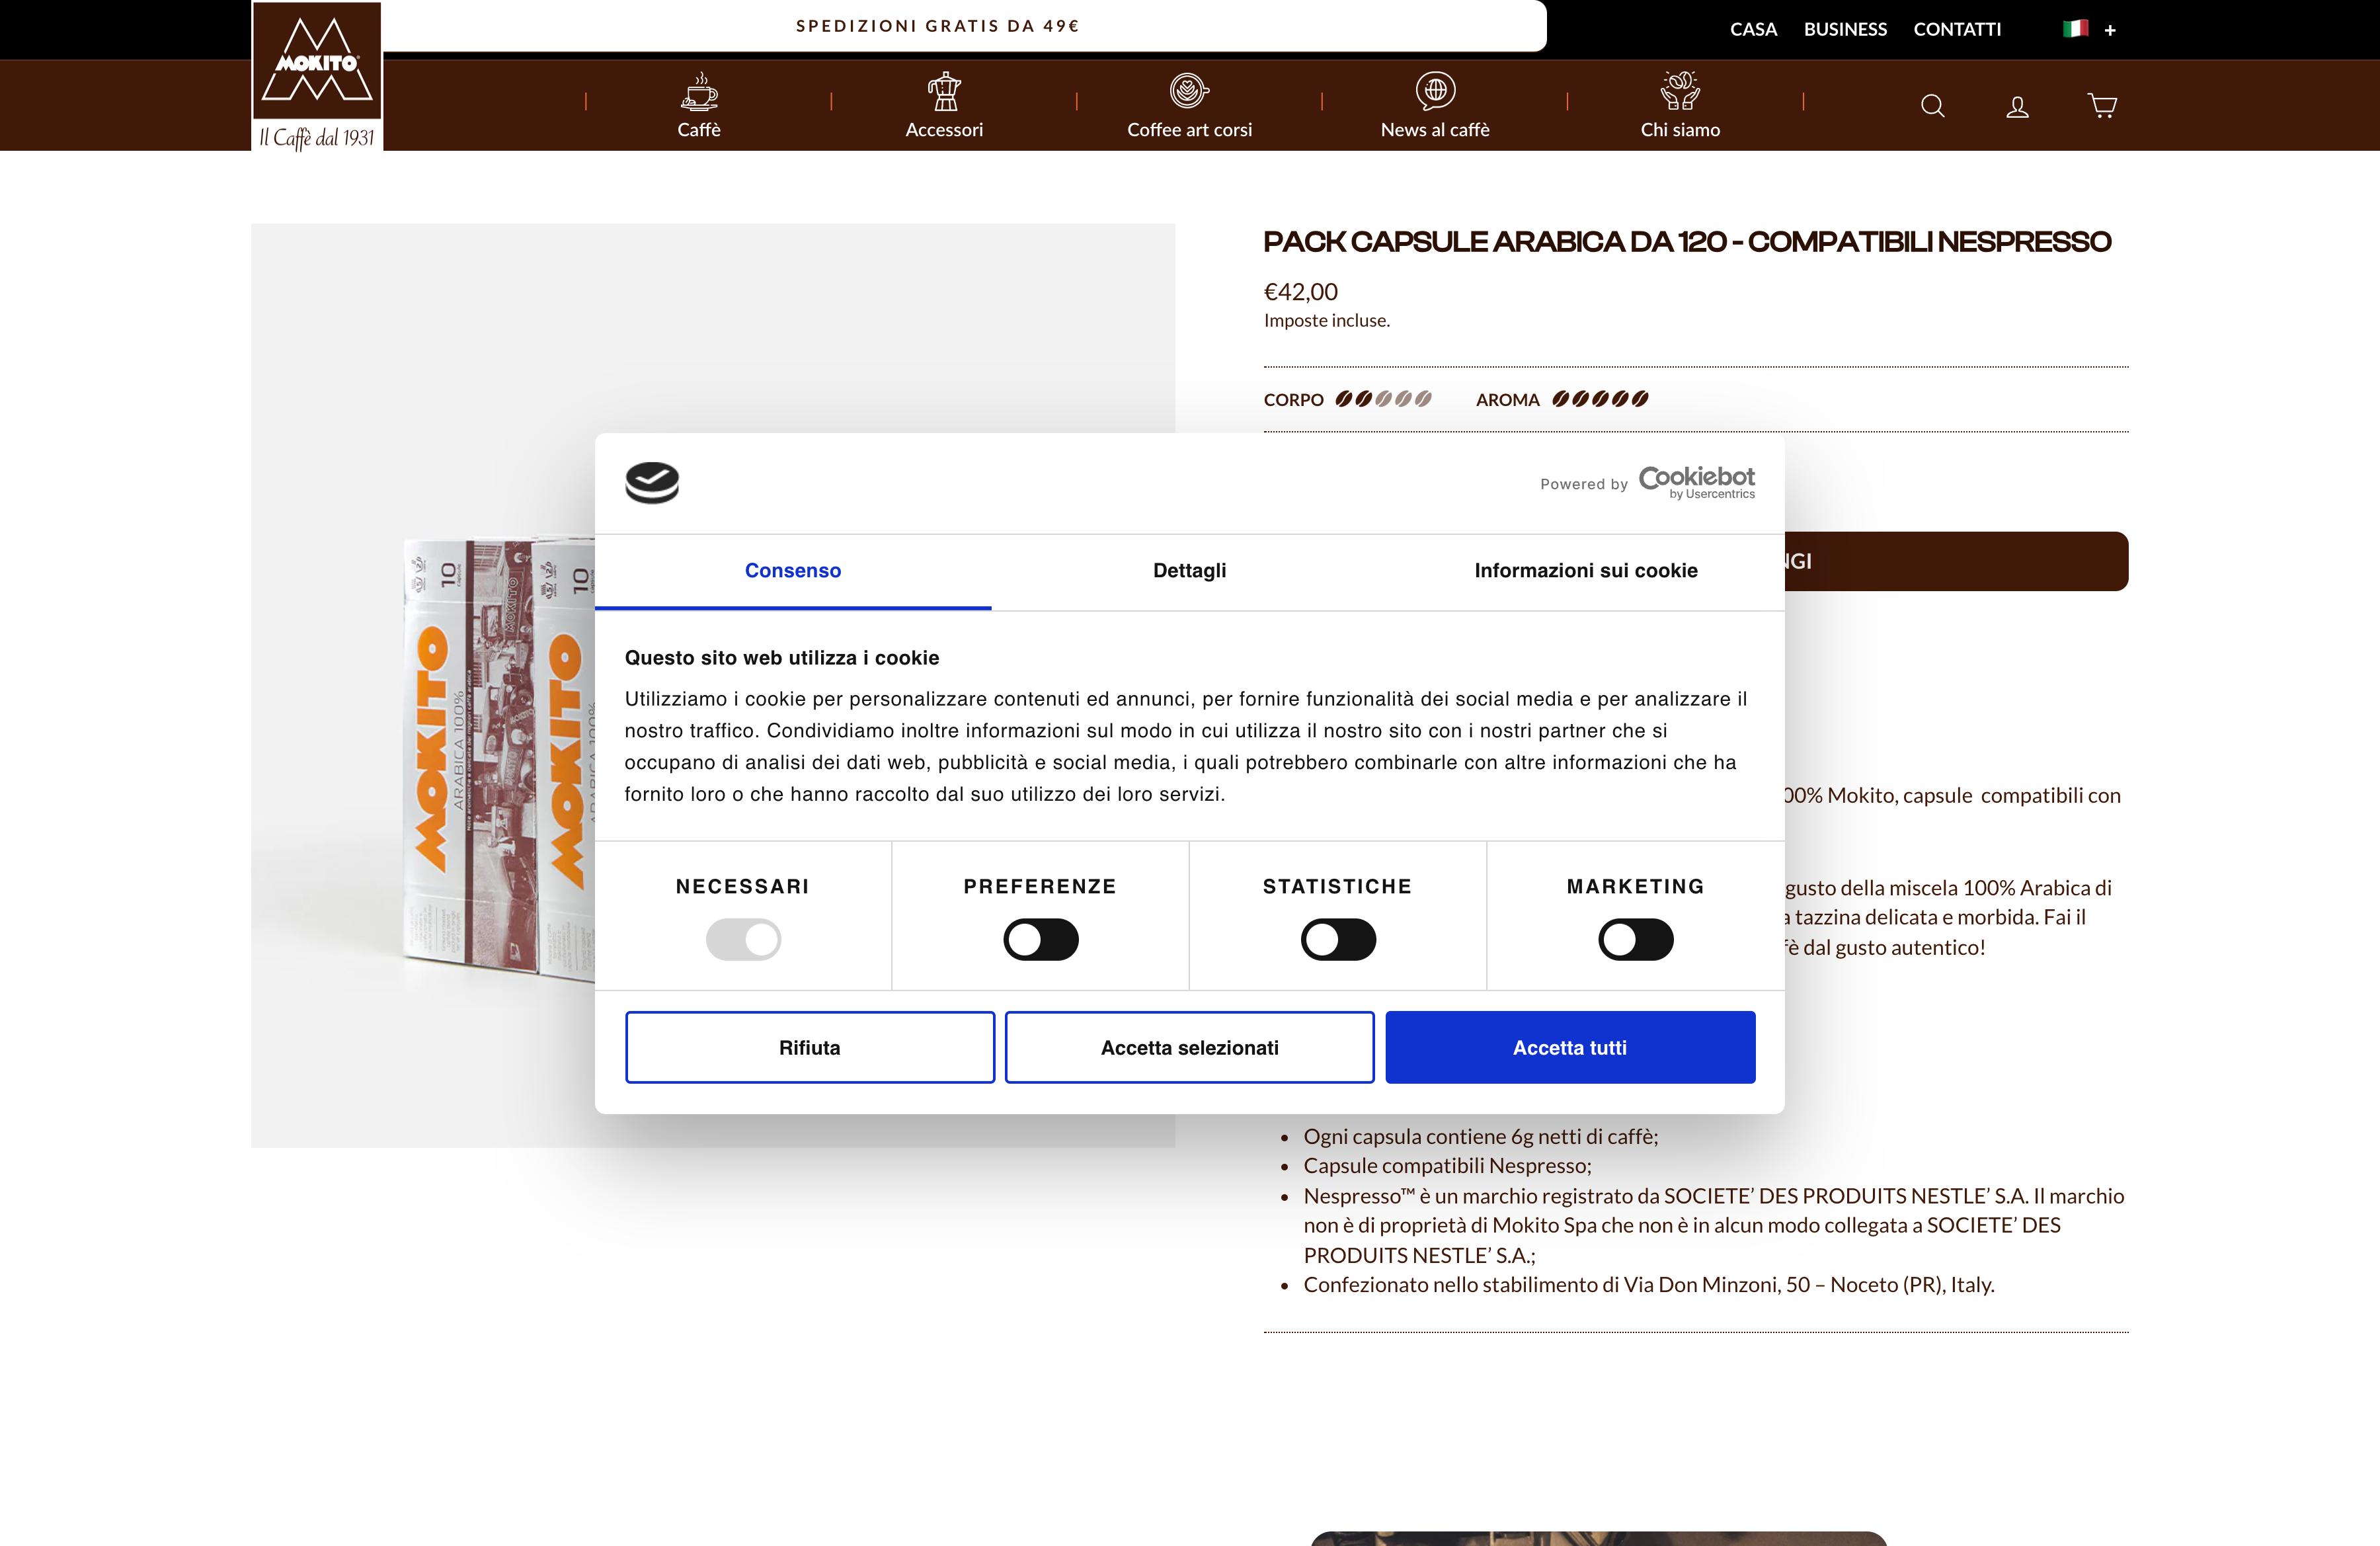
Task: Open the site search magnifier icon
Action: coord(1932,105)
